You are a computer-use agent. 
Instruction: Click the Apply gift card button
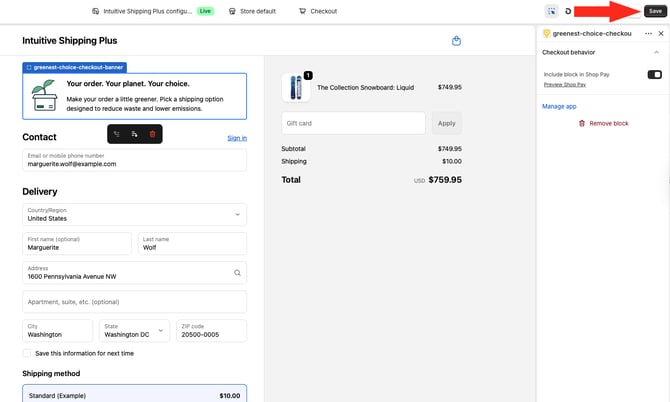[x=447, y=123]
